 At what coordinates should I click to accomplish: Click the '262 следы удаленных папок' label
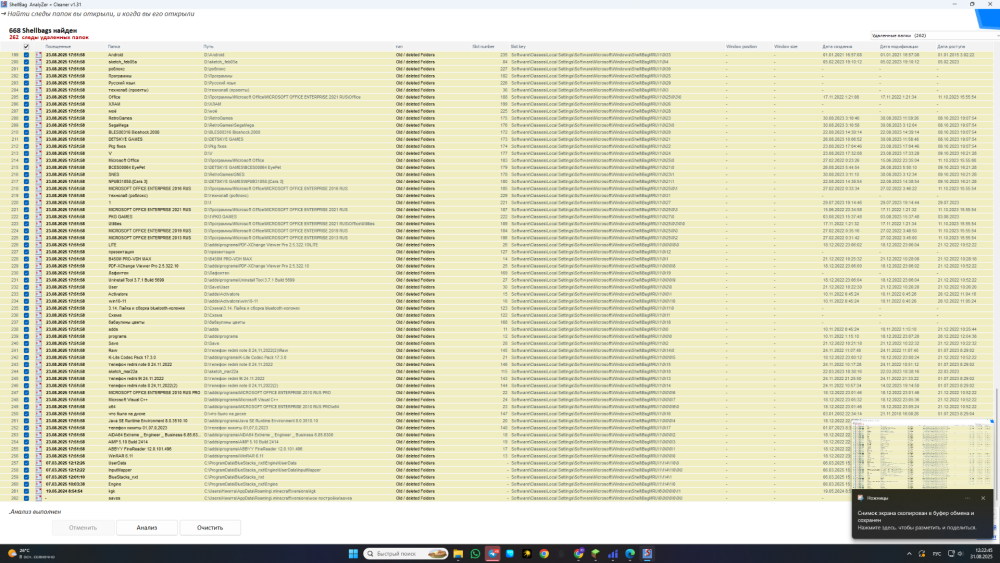[48, 37]
